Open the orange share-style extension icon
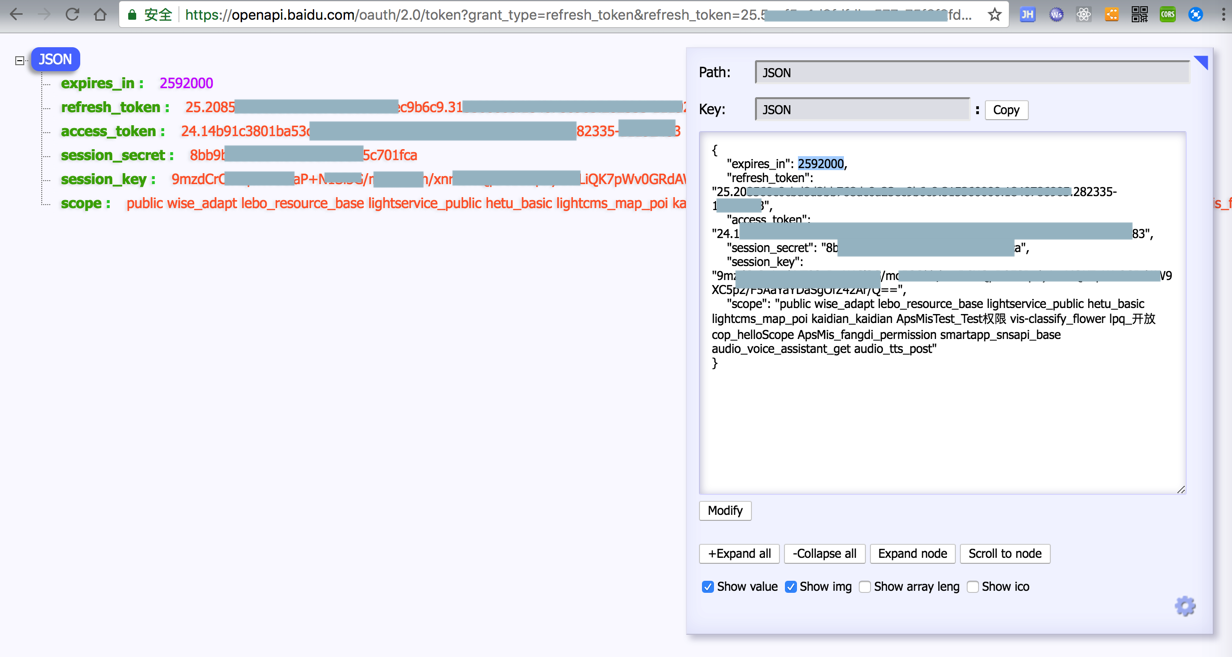The image size is (1232, 657). click(x=1112, y=15)
